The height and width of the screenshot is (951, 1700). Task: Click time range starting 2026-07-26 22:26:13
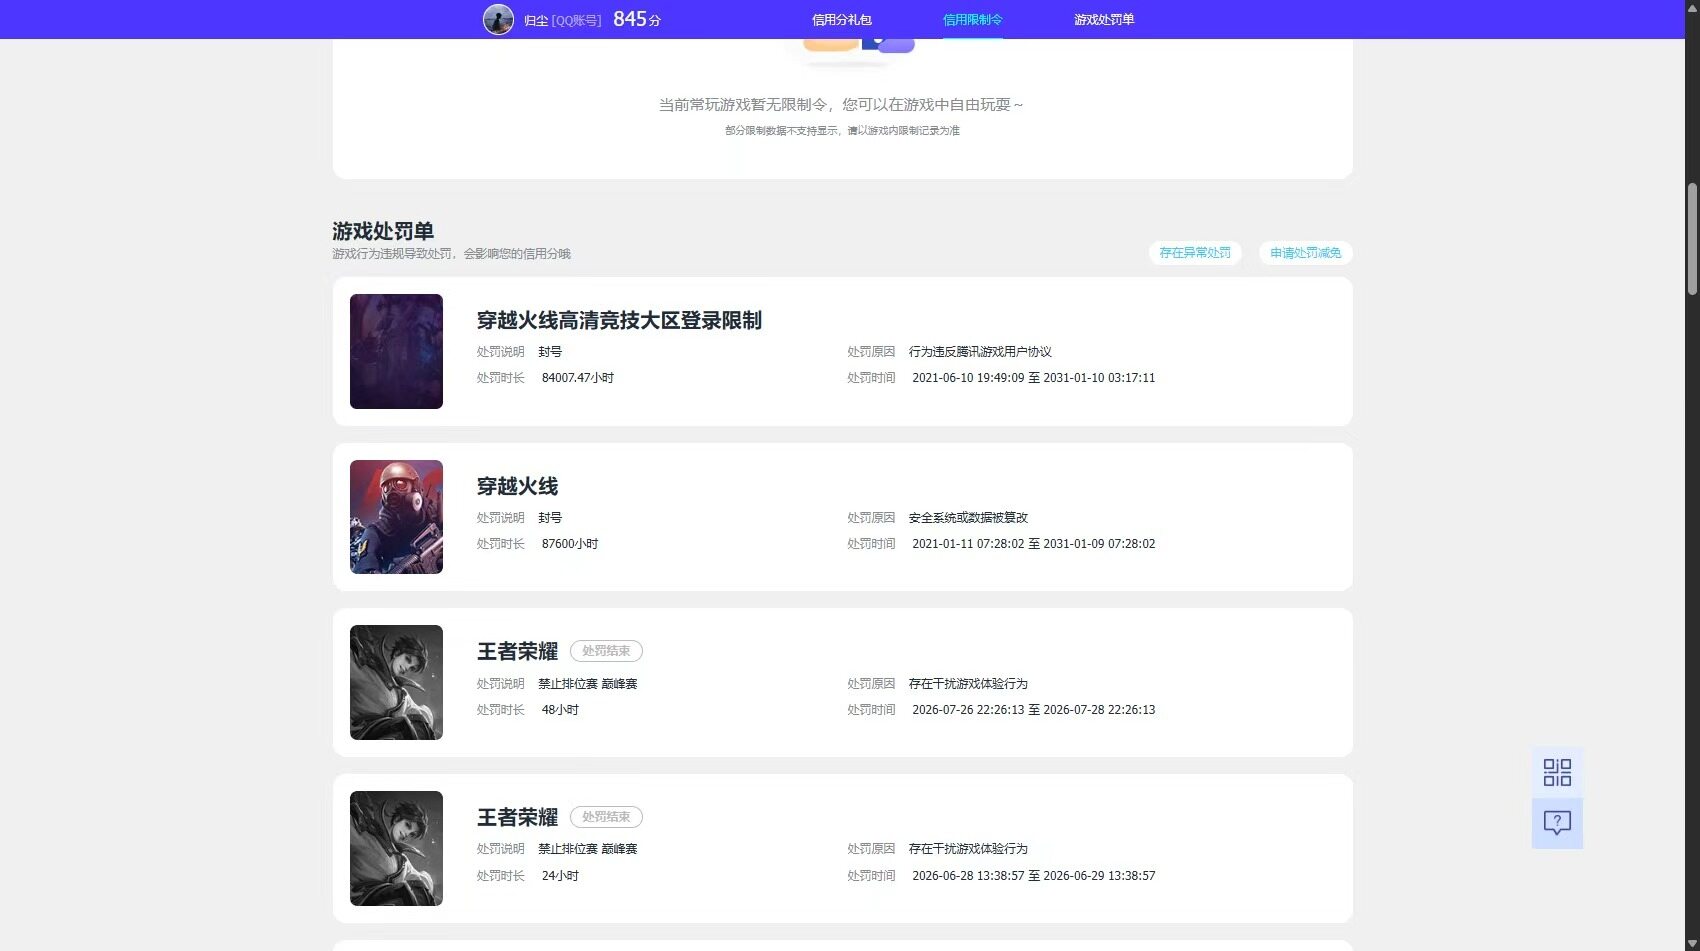[x=1033, y=710]
